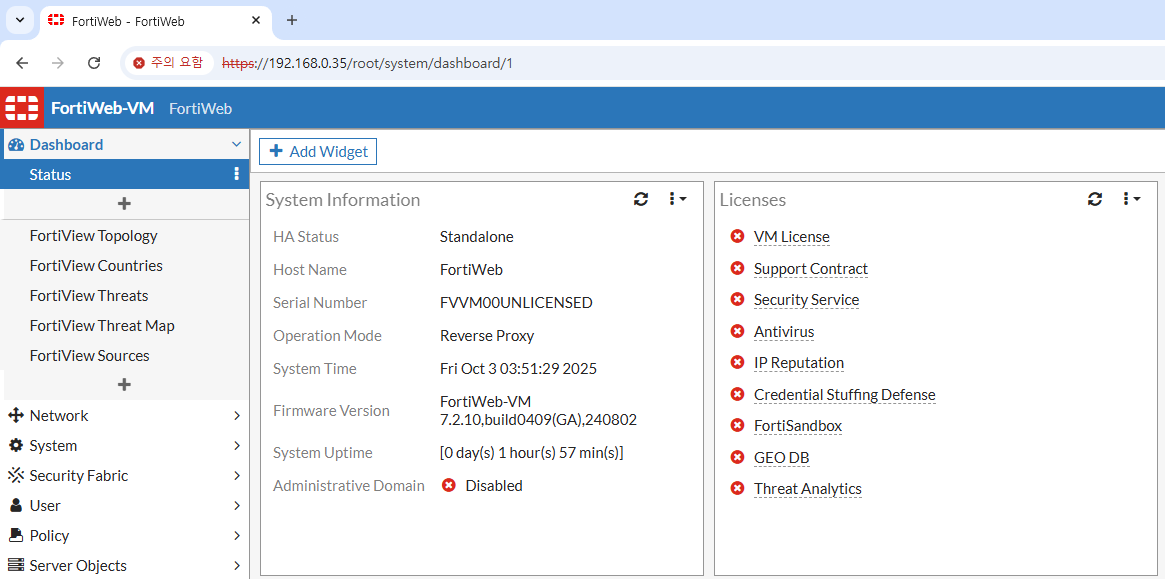The height and width of the screenshot is (579, 1165).
Task: Open the Security Service link
Action: coord(806,300)
